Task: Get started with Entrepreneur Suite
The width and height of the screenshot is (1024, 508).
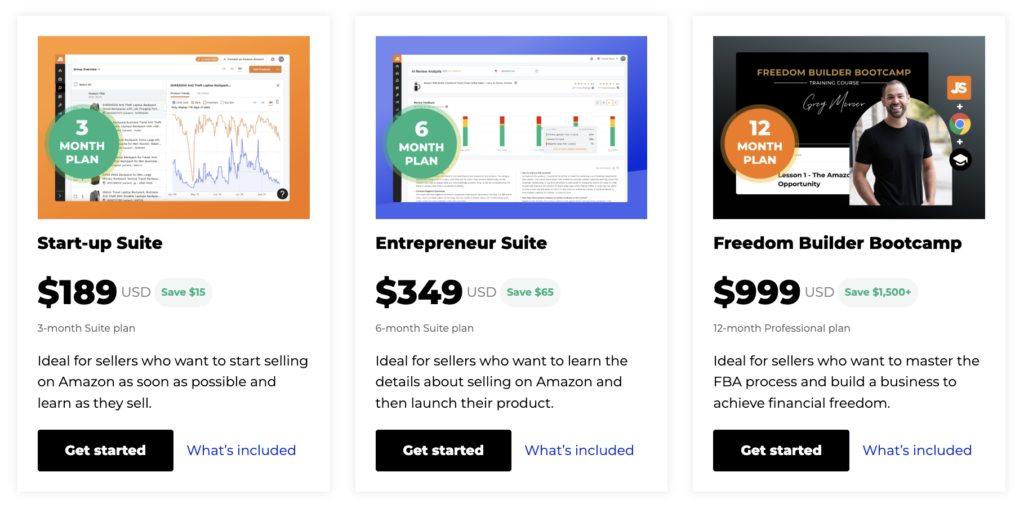Action: (x=443, y=451)
